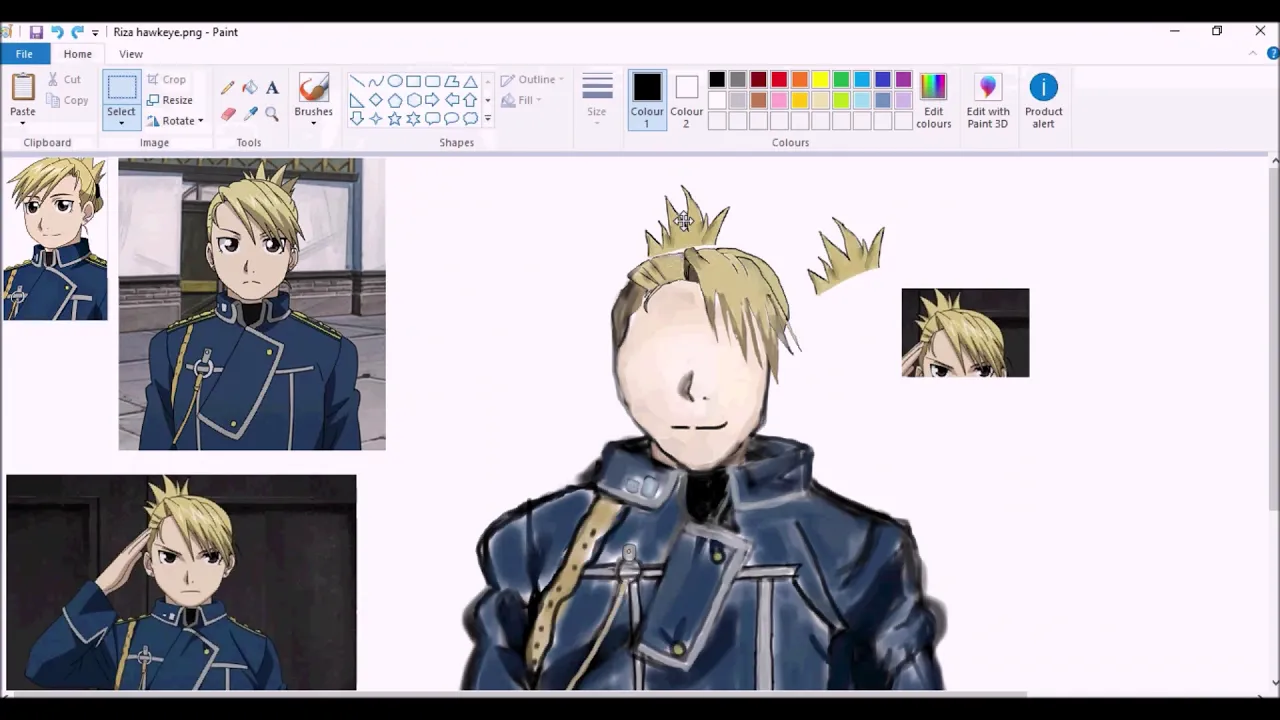Select the Eraser tool

(x=228, y=114)
